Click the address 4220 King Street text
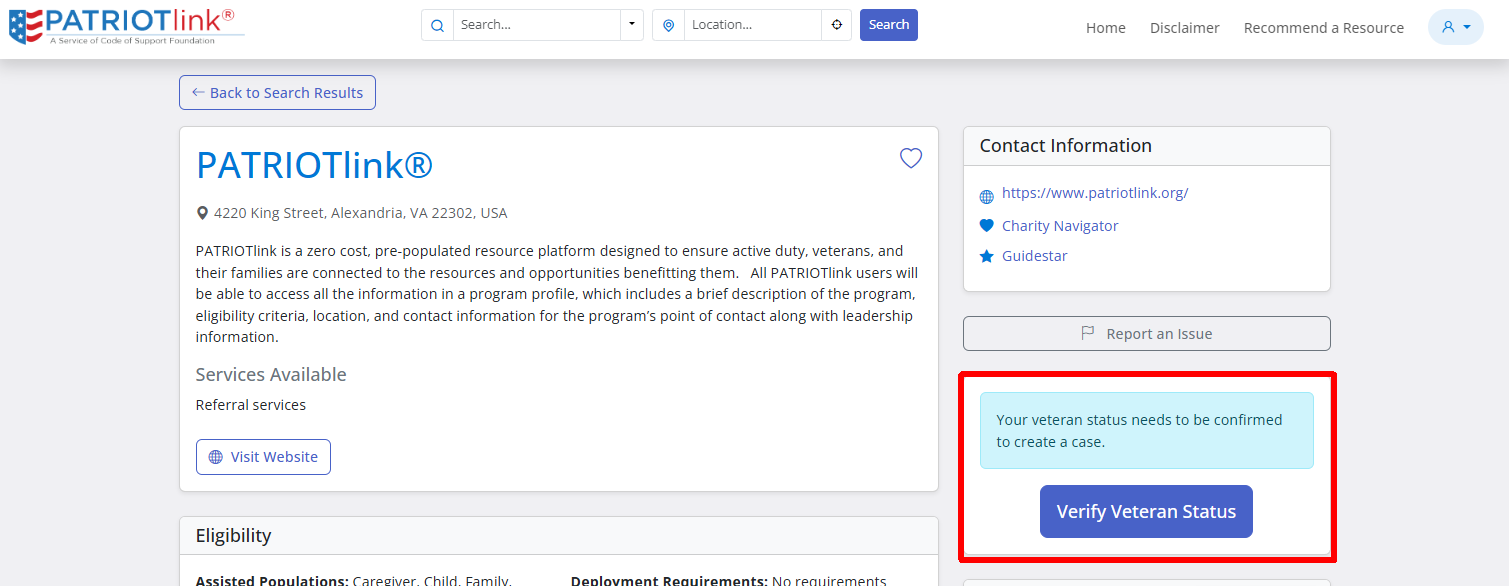 pos(361,213)
